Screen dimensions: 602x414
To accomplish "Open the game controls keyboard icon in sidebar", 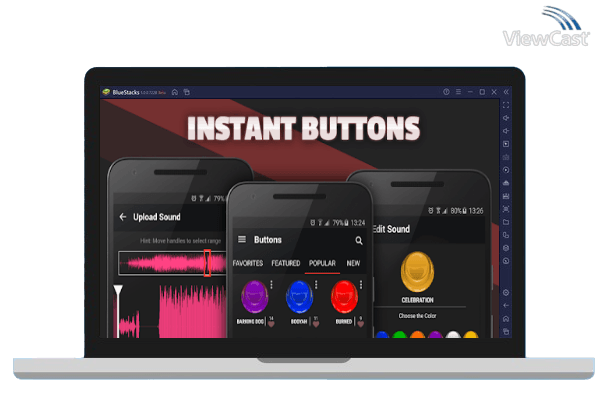I will [506, 157].
